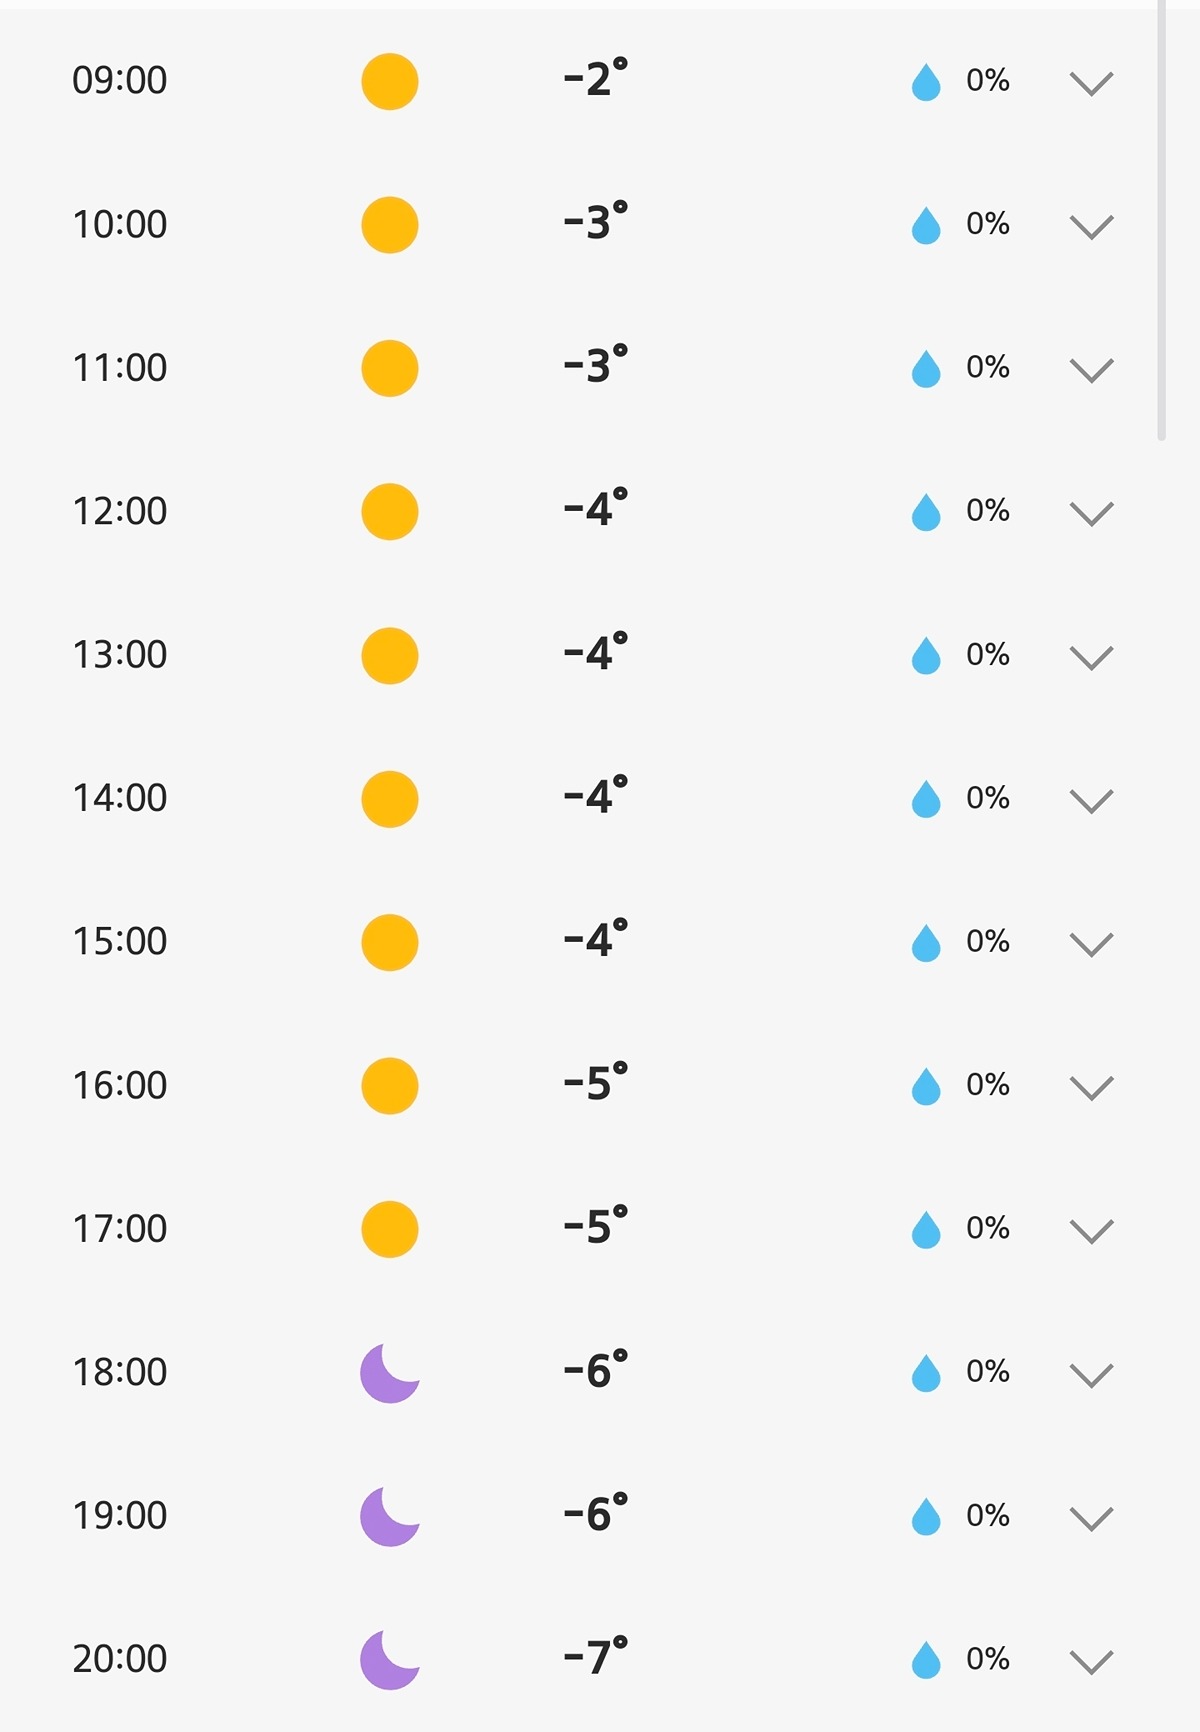Expand the 11:00 hourly details
Viewport: 1200px width, 1732px height.
click(x=1091, y=370)
